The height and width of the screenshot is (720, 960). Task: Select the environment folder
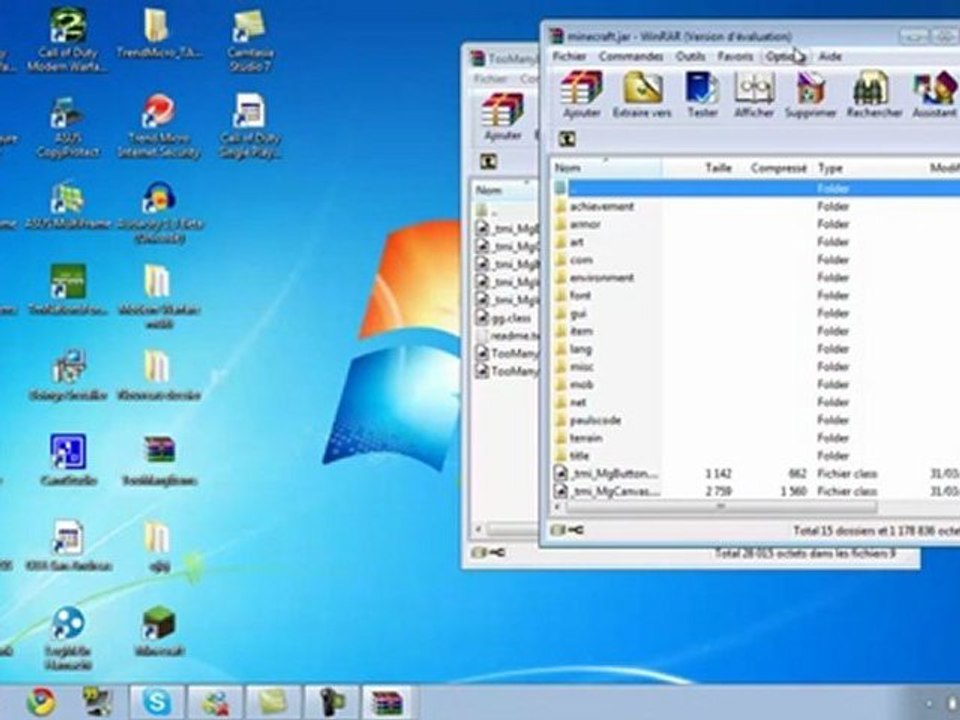pos(601,277)
